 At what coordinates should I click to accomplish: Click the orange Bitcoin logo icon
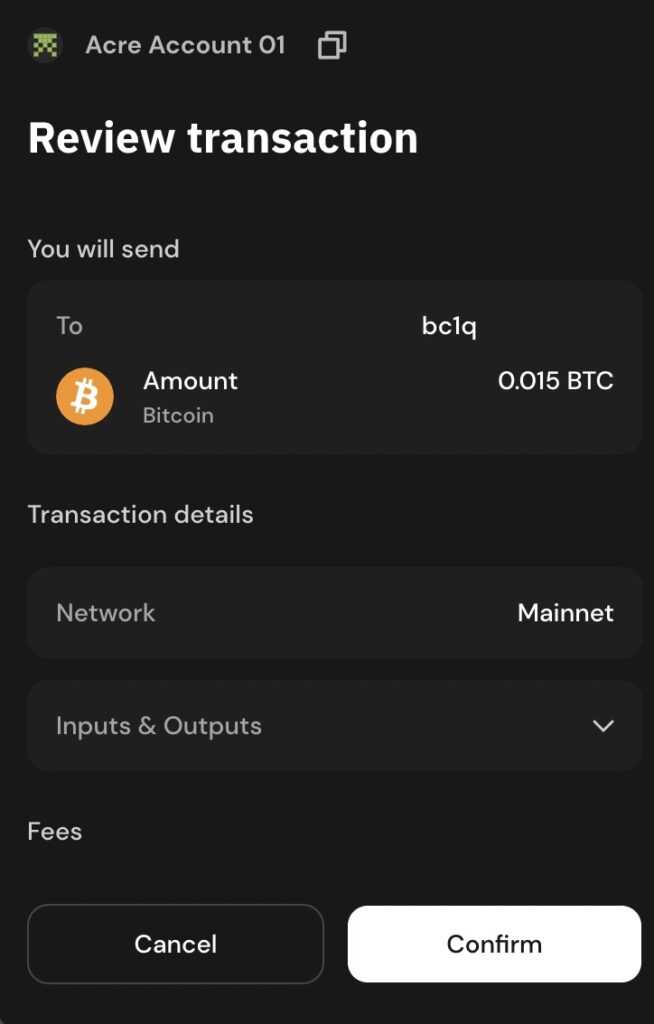click(85, 398)
